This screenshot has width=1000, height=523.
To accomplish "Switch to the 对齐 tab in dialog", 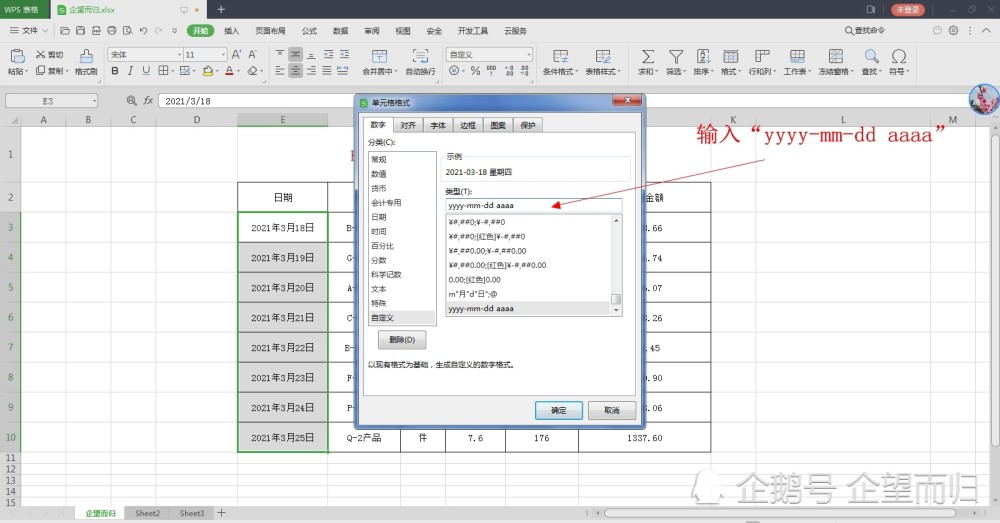I will tap(408, 125).
